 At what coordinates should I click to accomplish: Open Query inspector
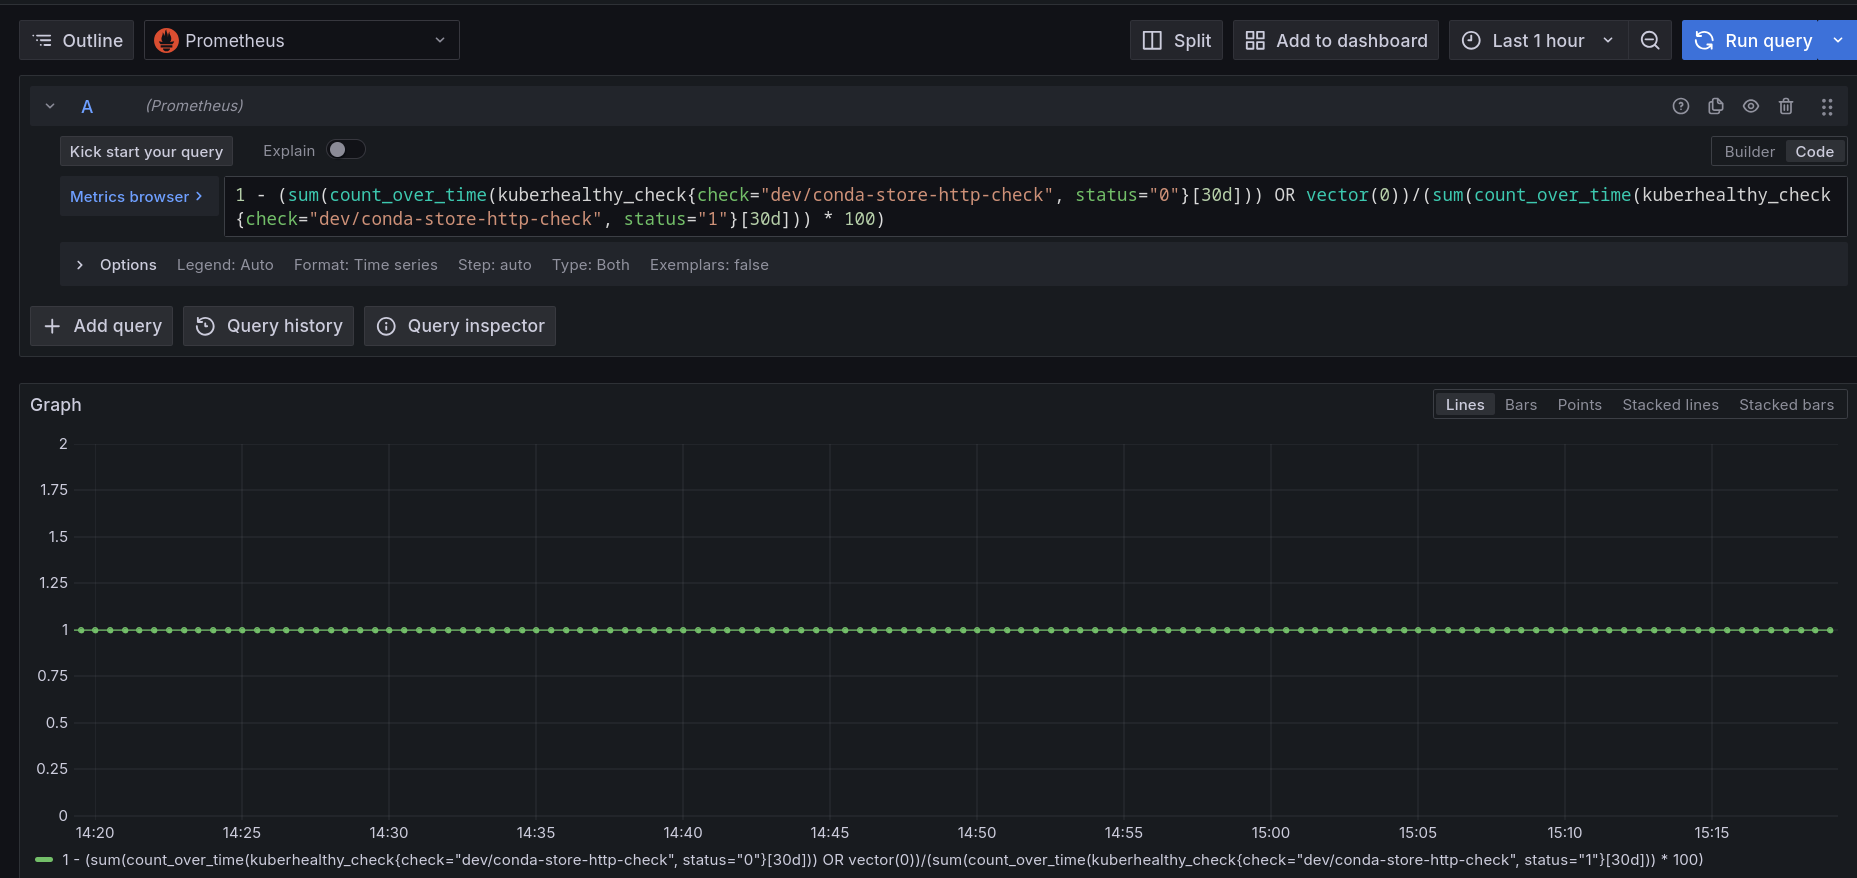(459, 326)
